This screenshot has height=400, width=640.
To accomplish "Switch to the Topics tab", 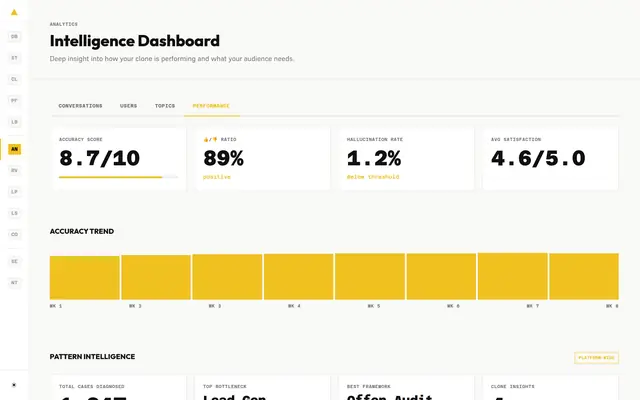I will click(165, 106).
